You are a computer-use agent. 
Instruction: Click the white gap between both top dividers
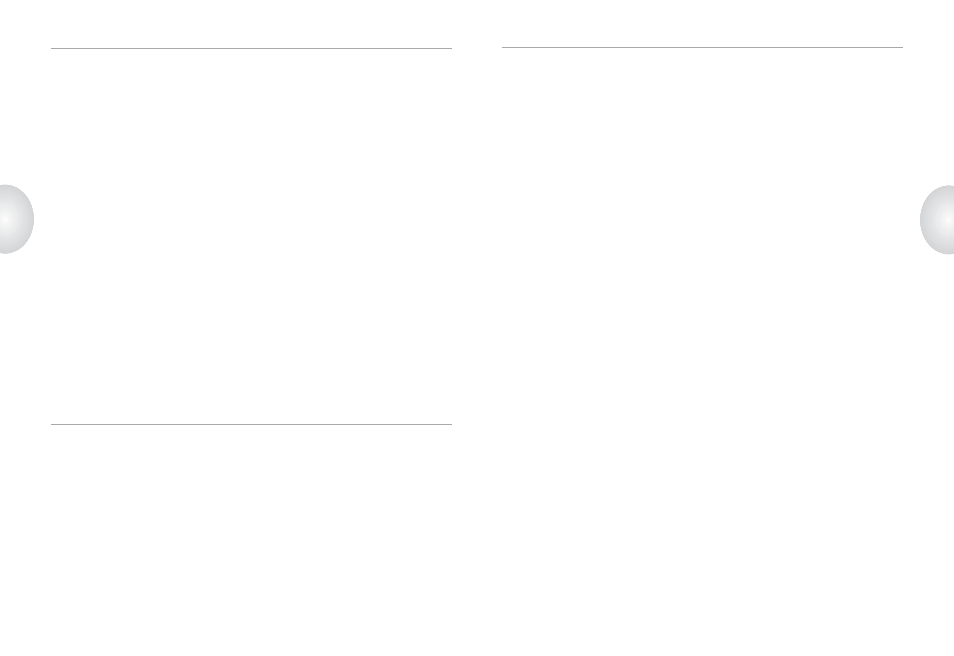pyautogui.click(x=477, y=47)
